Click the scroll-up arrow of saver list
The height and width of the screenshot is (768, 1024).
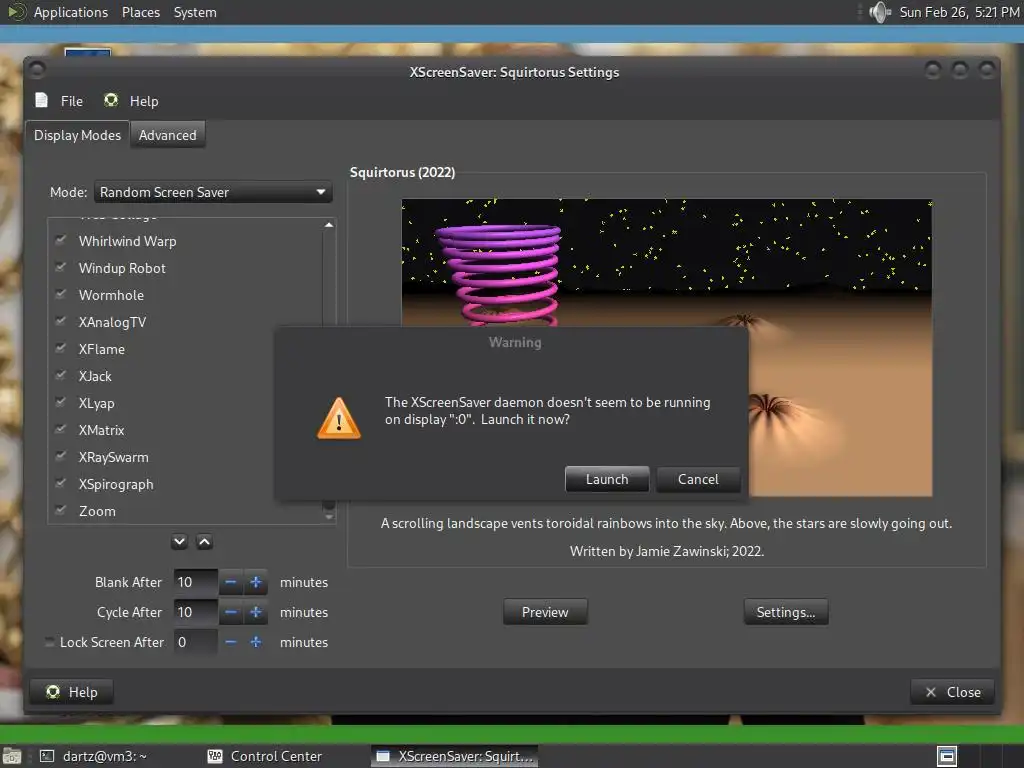coord(328,225)
